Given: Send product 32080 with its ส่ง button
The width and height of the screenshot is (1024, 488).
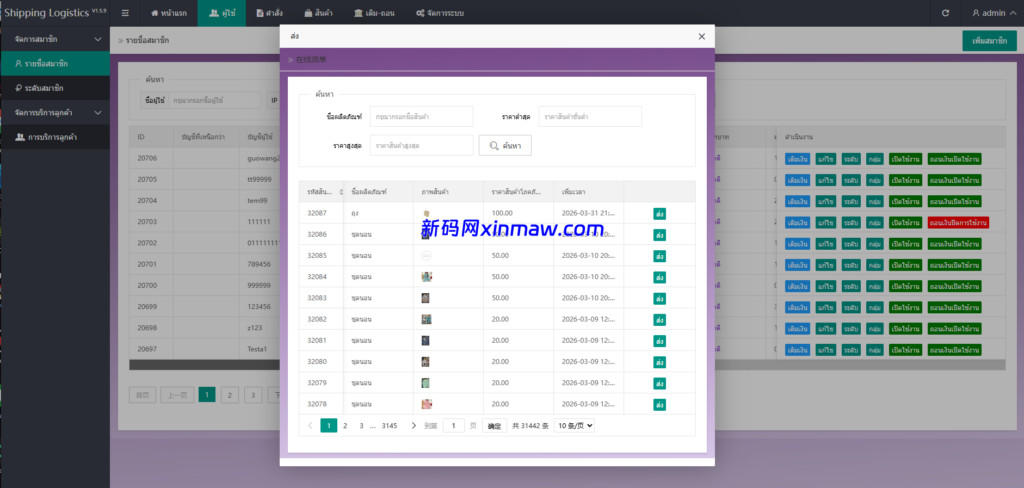Looking at the screenshot, I should 660,362.
